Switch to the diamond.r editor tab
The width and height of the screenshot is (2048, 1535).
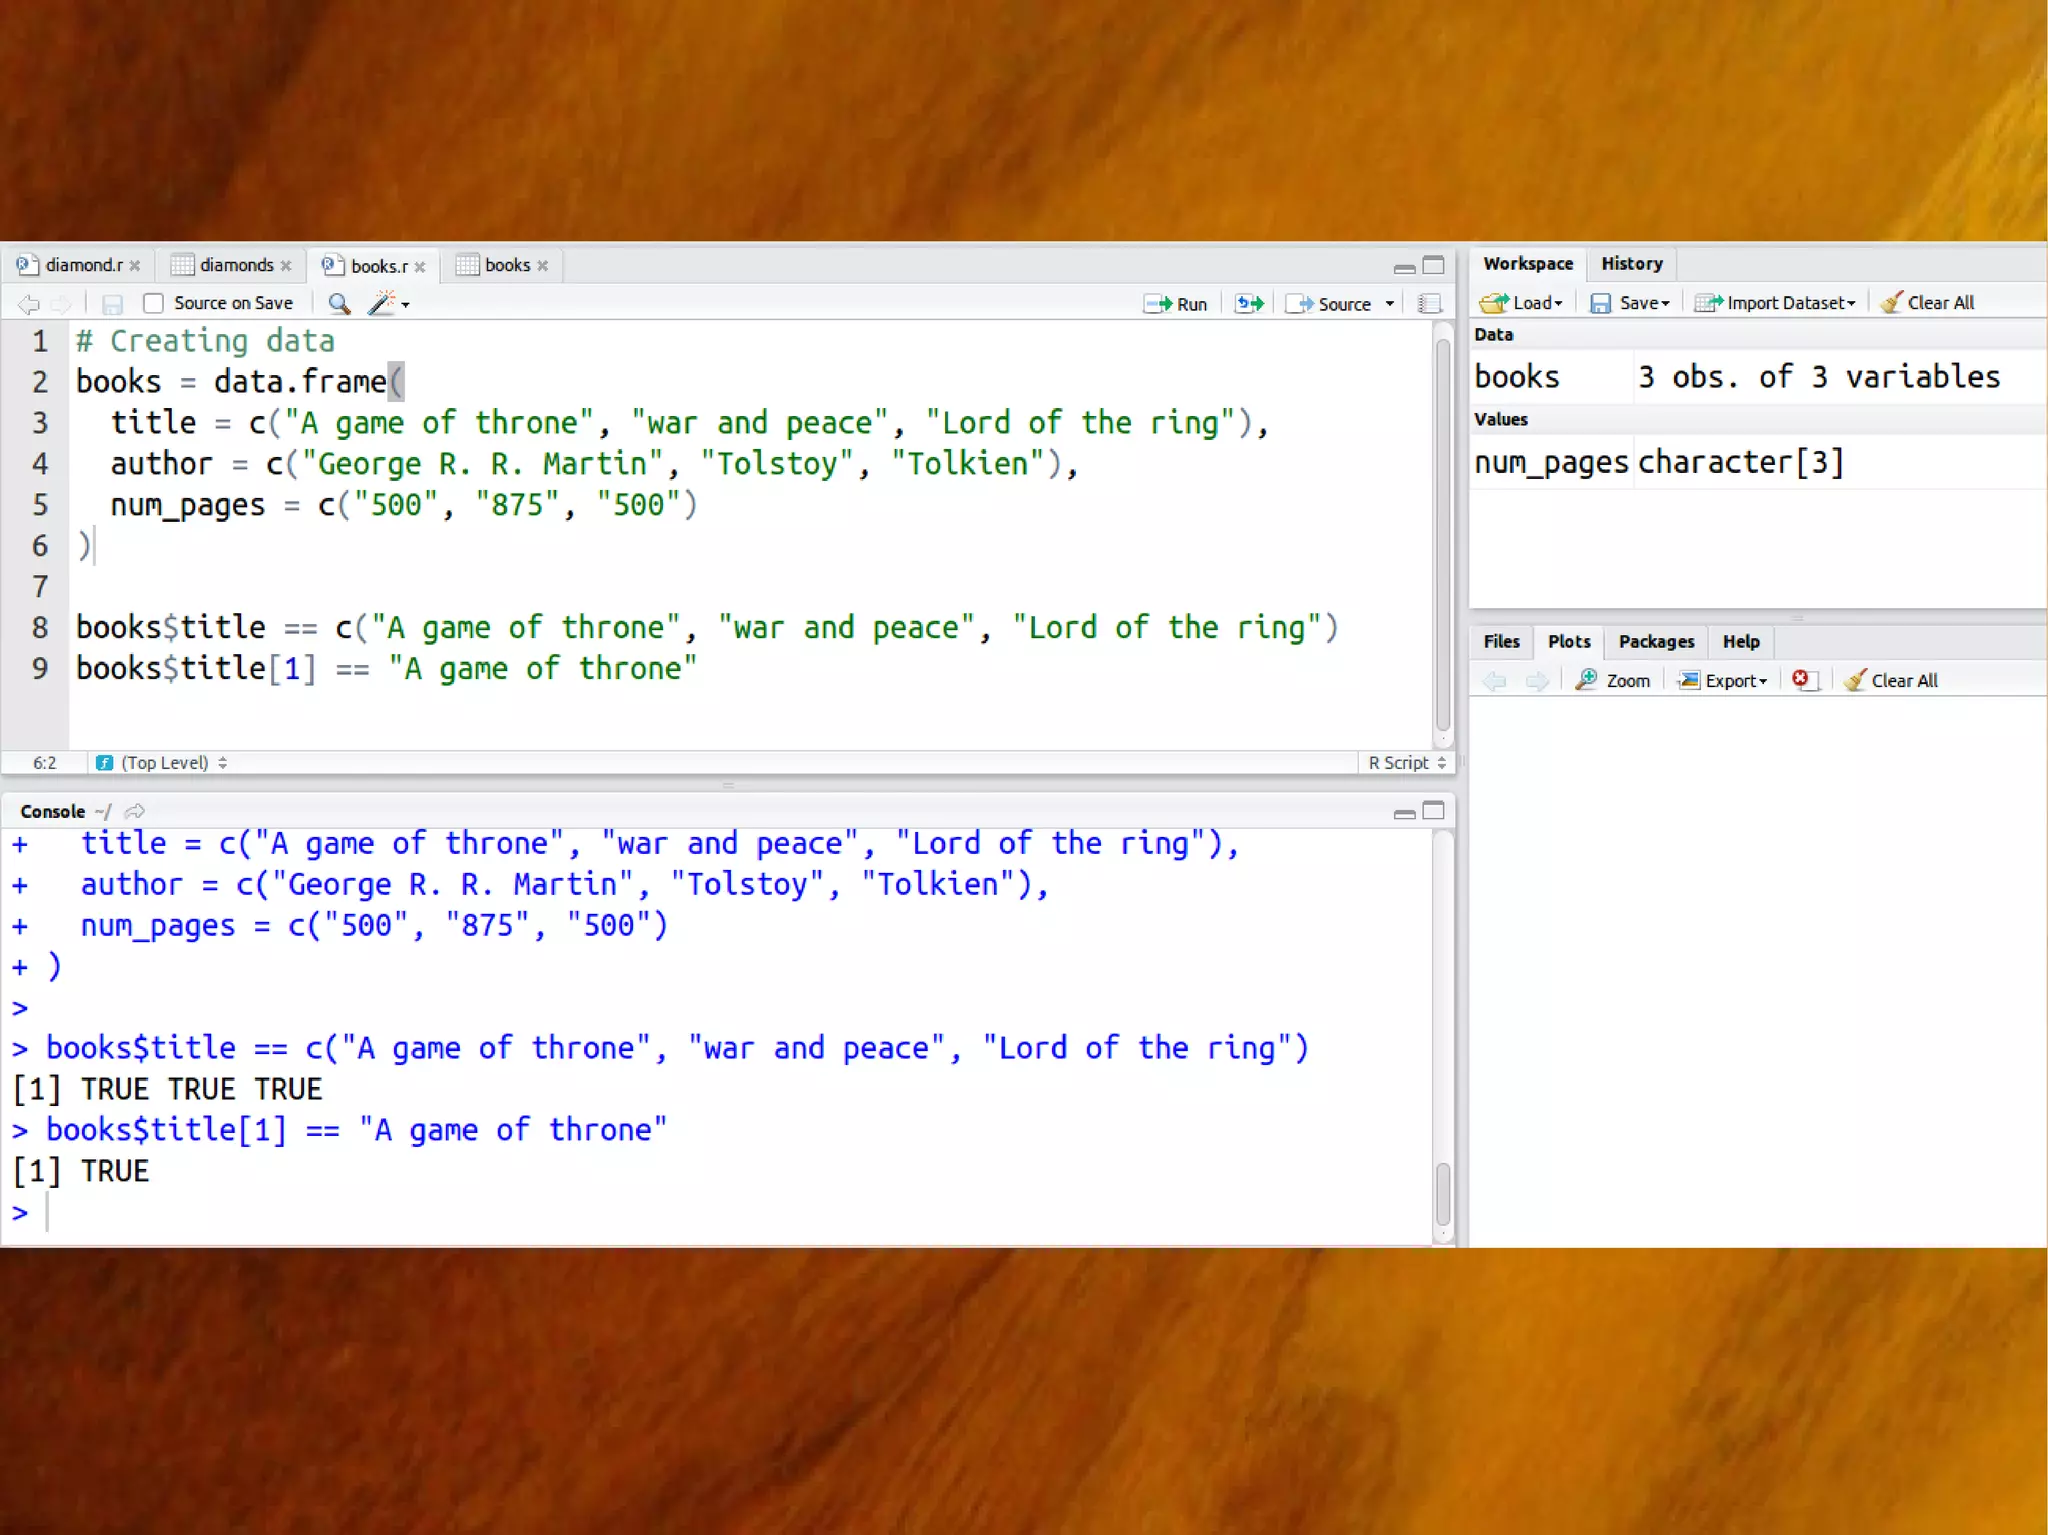(82, 265)
